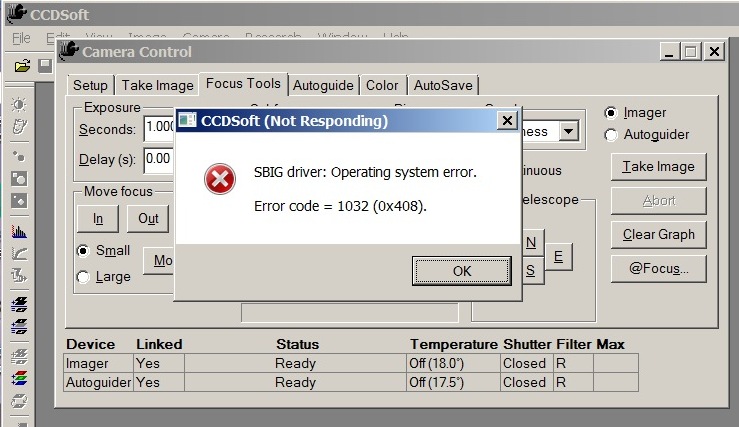Screen dimensions: 739x427
Task: Click the Clear Graph button
Action: coord(658,234)
